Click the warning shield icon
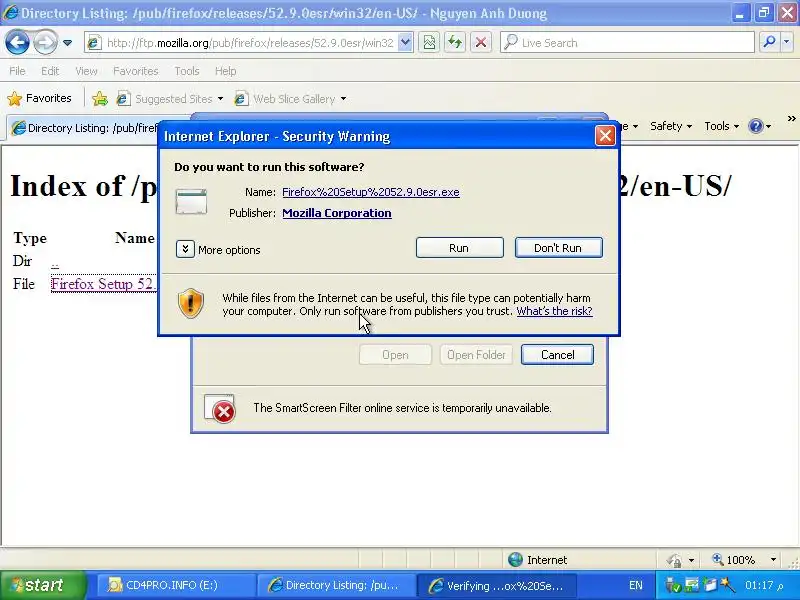The height and width of the screenshot is (600, 800). click(x=191, y=304)
